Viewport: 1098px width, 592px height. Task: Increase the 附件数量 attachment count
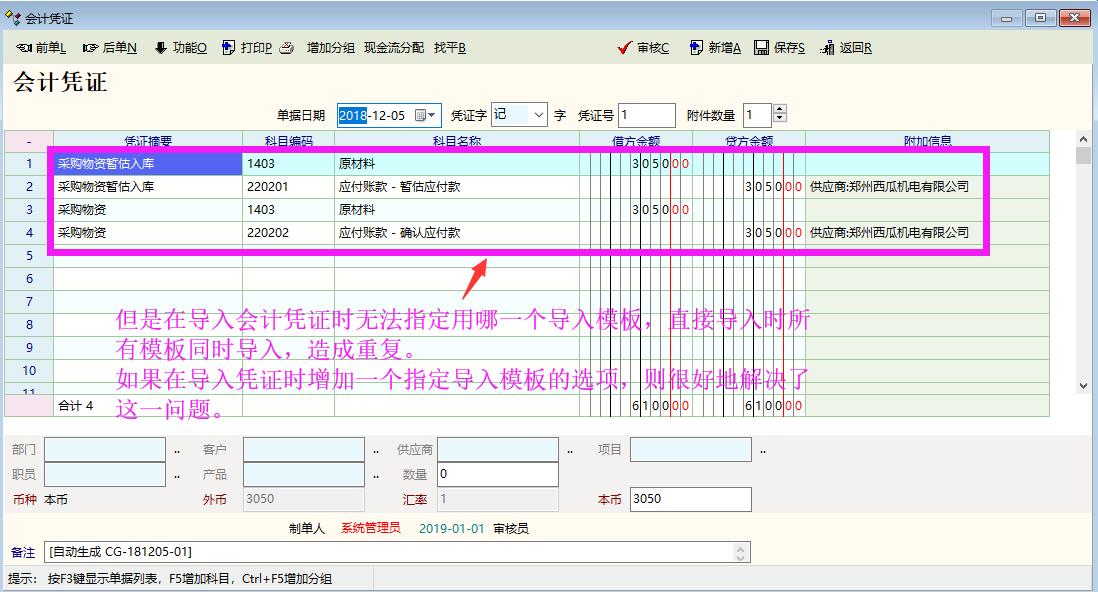[x=780, y=110]
